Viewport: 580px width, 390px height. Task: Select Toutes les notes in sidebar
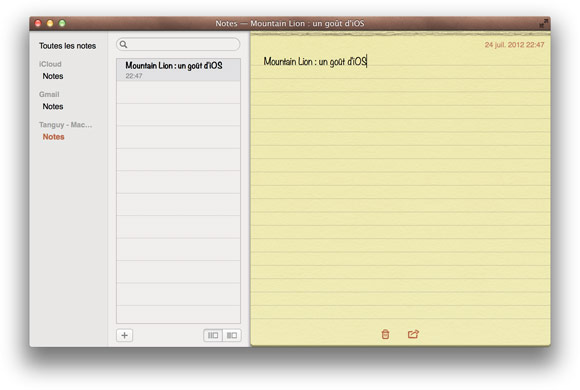pos(67,46)
